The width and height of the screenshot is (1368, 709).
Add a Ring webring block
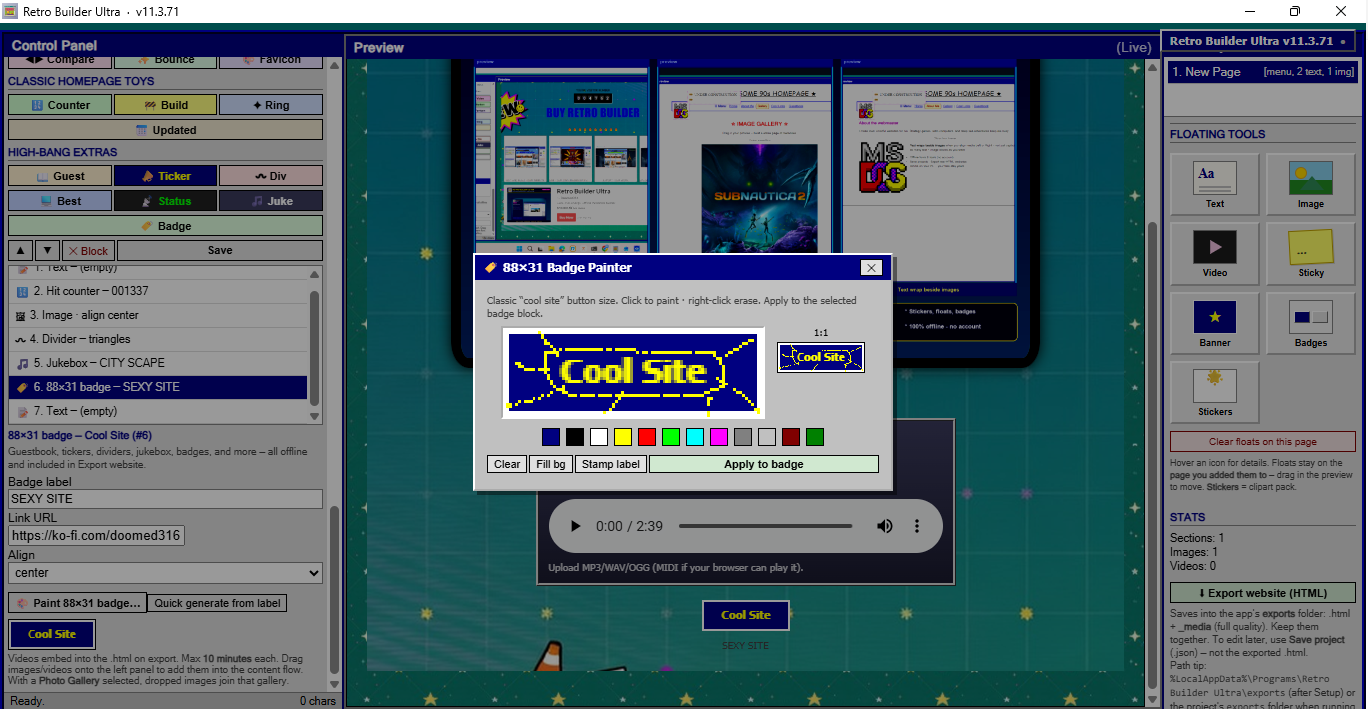coord(271,105)
